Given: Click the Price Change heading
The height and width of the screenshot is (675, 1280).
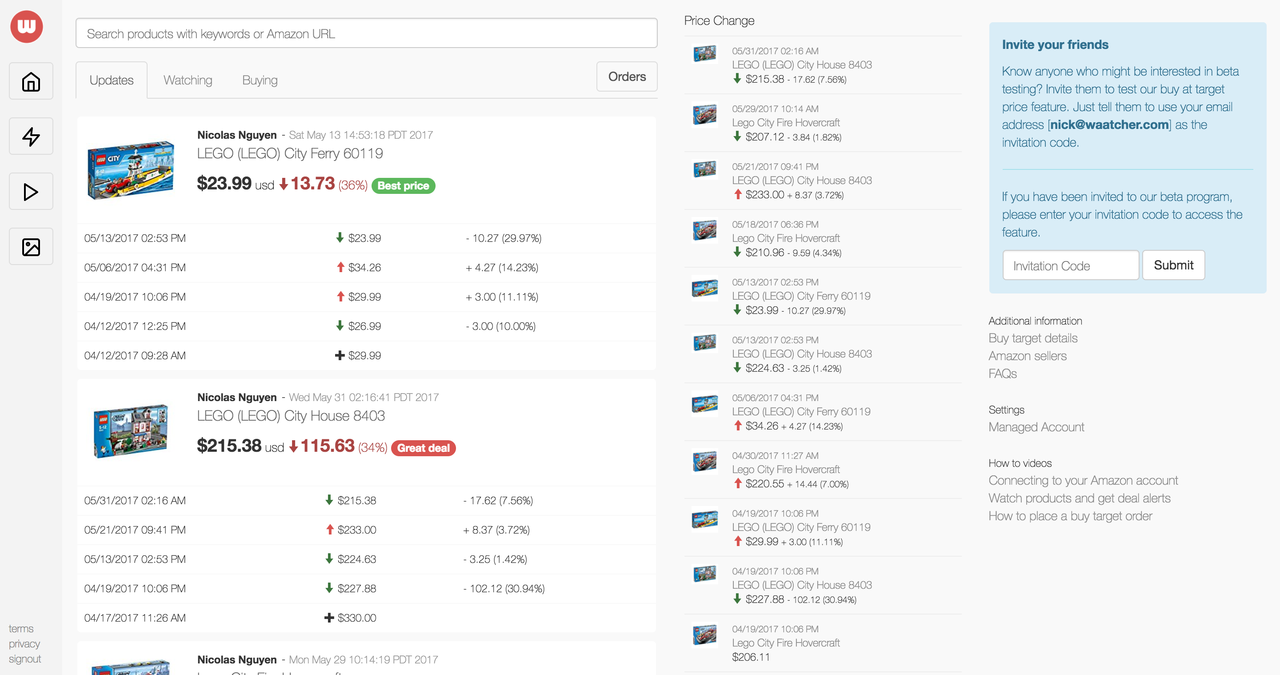Looking at the screenshot, I should coord(719,21).
